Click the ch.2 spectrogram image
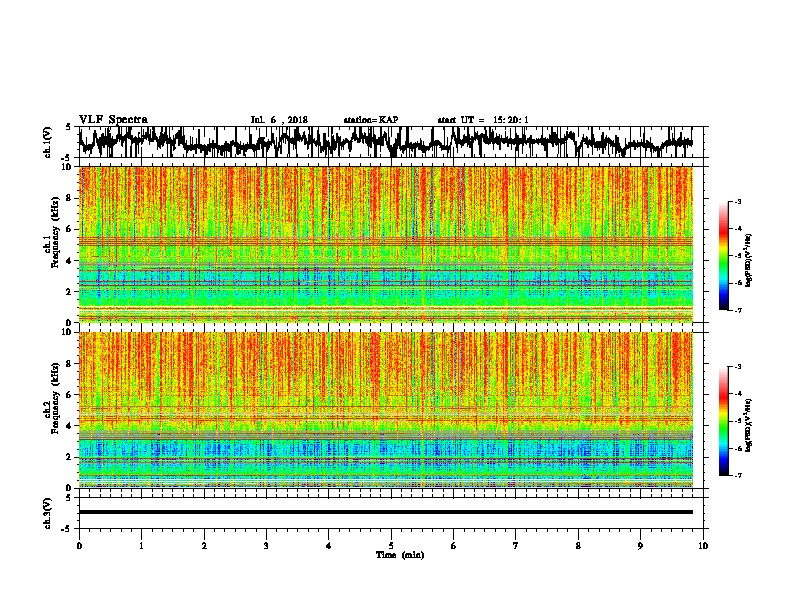Viewport: 792px width, 612px height. coord(386,410)
